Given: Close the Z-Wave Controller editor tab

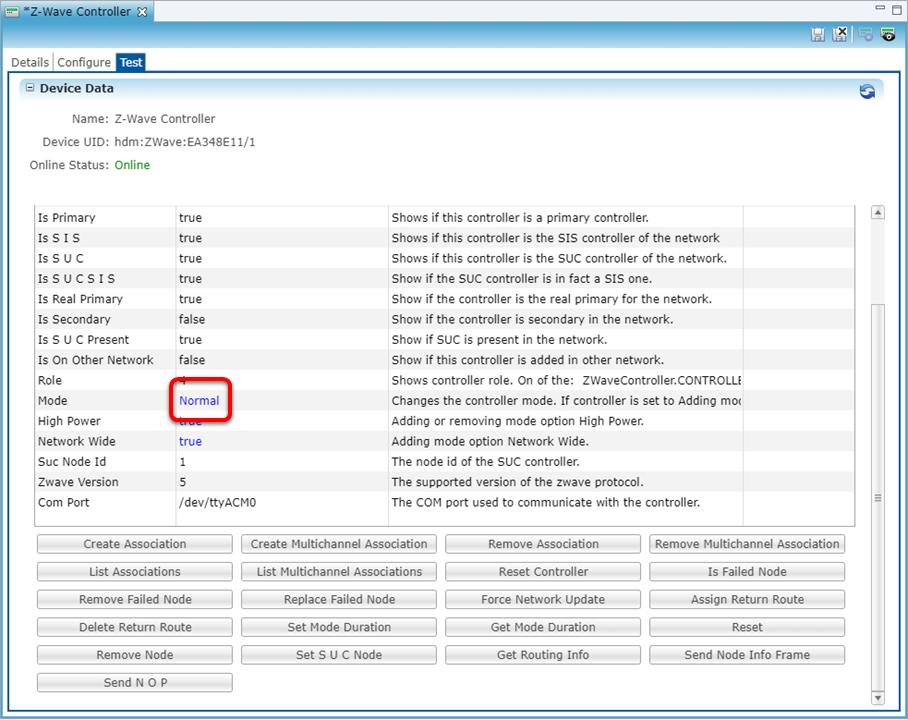Looking at the screenshot, I should click(142, 12).
